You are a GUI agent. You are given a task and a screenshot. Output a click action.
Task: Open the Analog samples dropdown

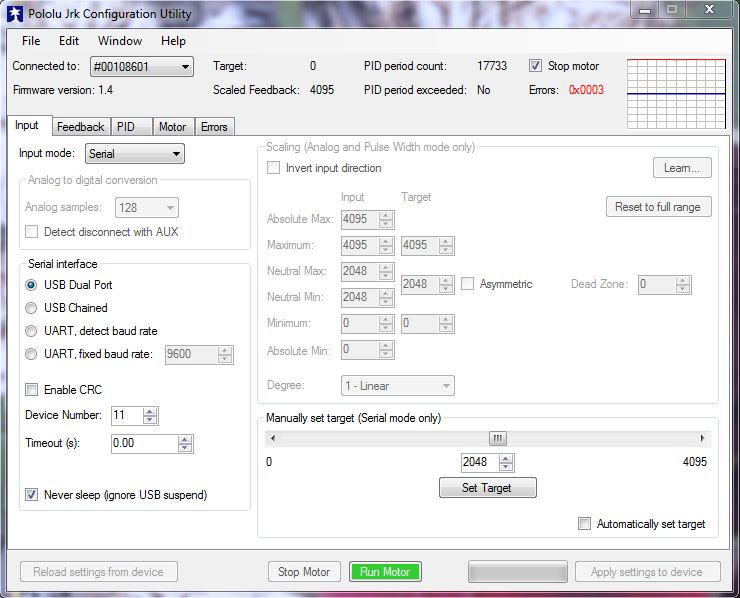click(147, 208)
